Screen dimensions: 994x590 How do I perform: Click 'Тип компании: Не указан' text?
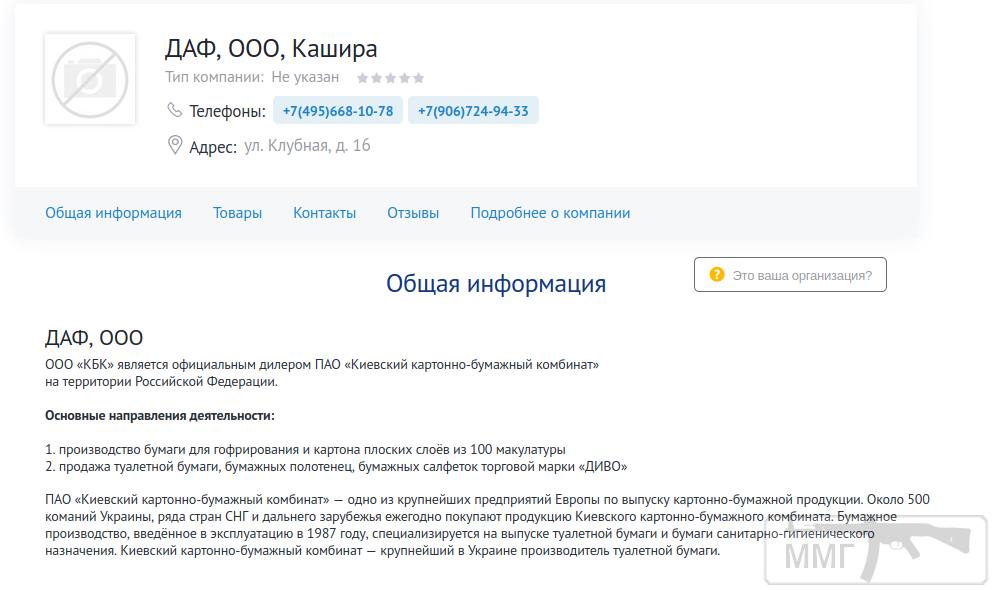click(252, 77)
